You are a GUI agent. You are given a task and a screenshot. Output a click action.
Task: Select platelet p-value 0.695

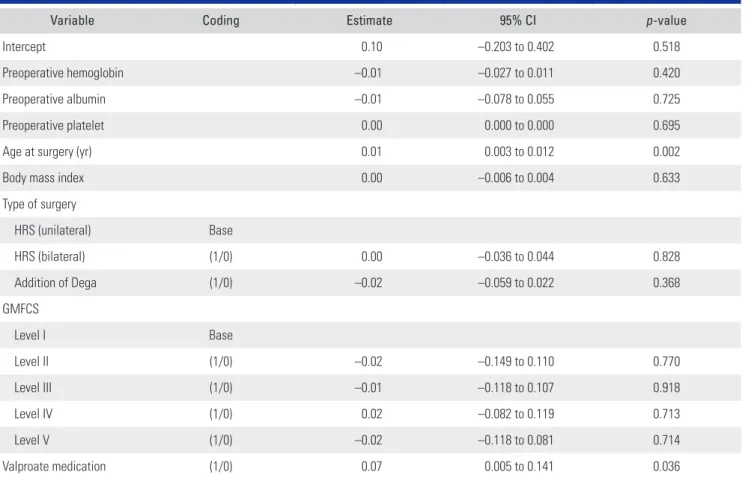point(666,125)
